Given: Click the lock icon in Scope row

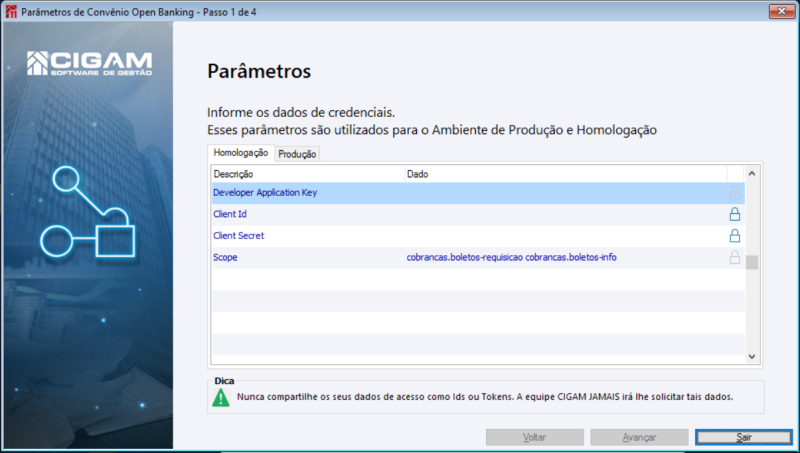Looking at the screenshot, I should [x=735, y=257].
